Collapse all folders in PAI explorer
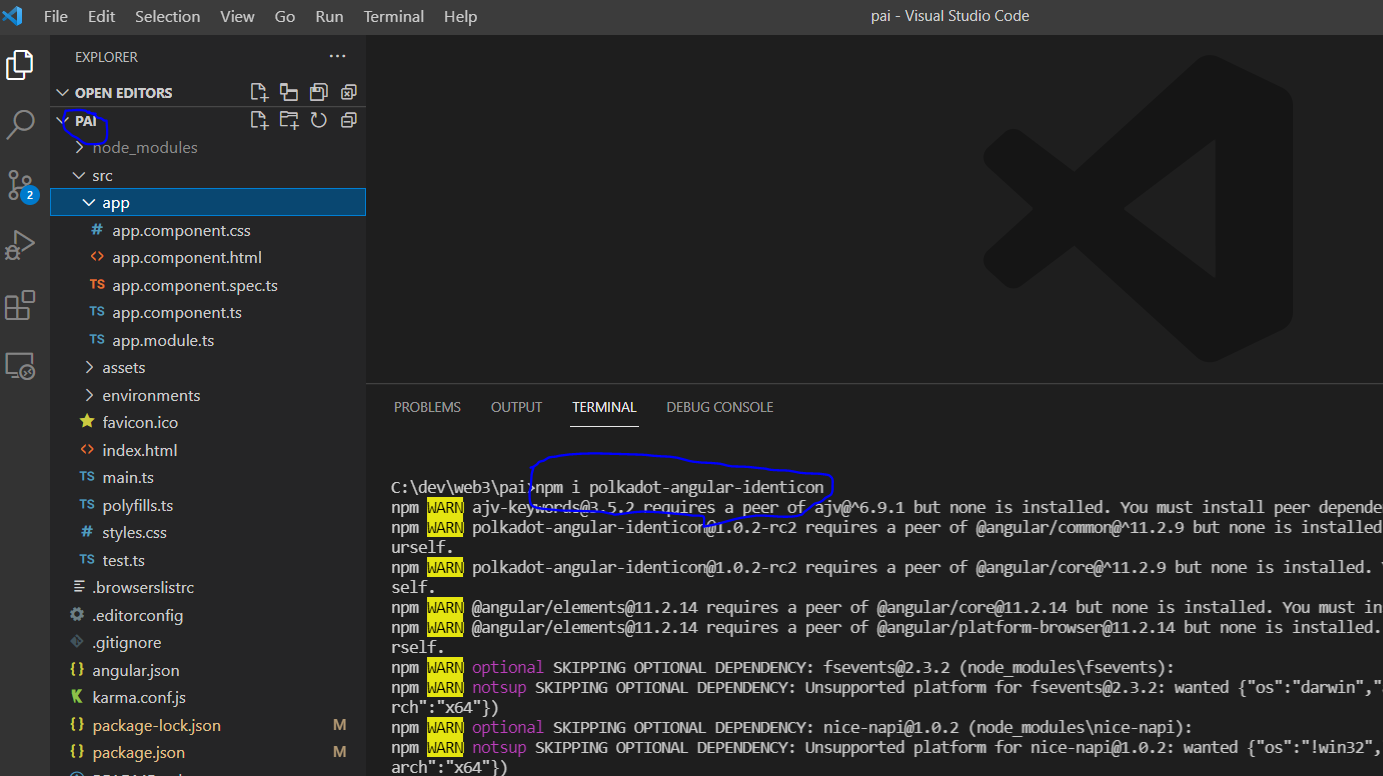 (348, 120)
